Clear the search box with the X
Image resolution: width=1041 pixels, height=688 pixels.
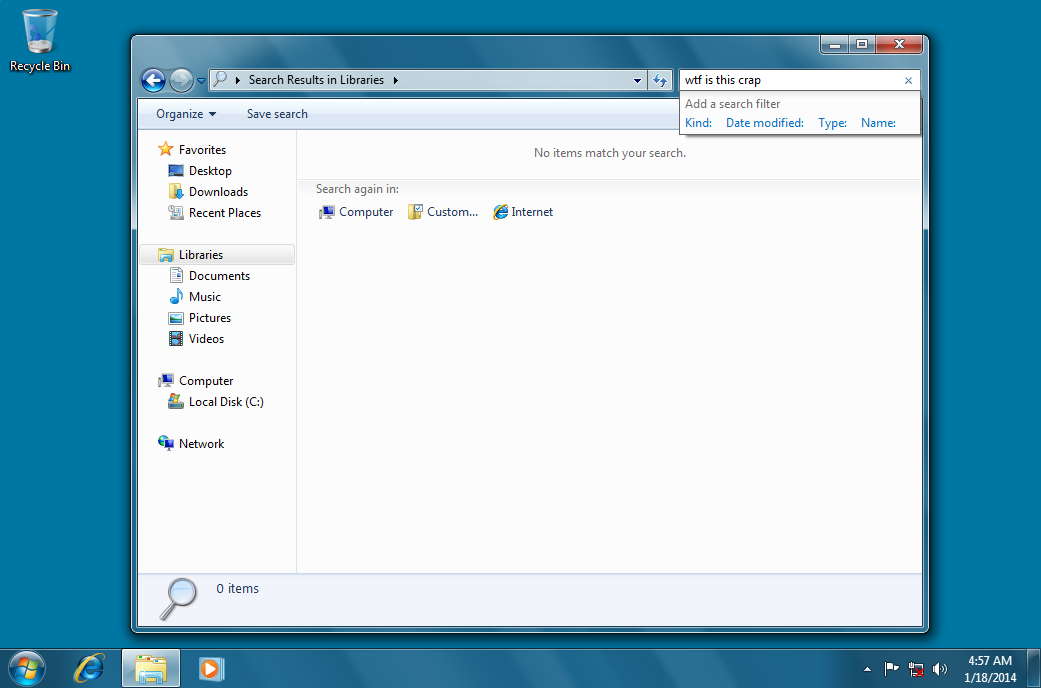pyautogui.click(x=908, y=80)
